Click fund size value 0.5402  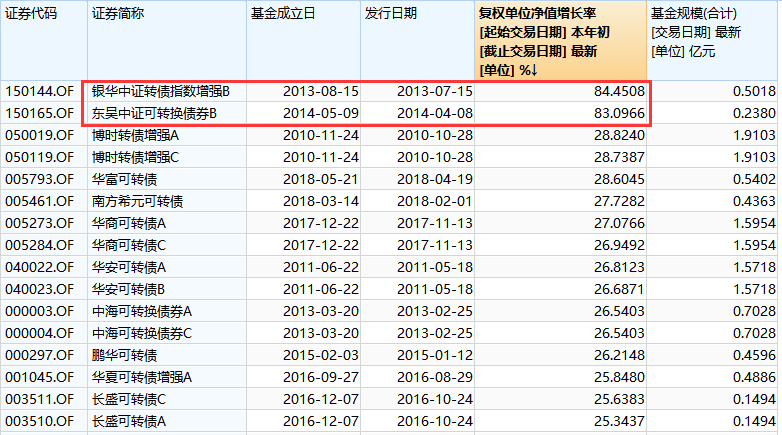coord(754,179)
